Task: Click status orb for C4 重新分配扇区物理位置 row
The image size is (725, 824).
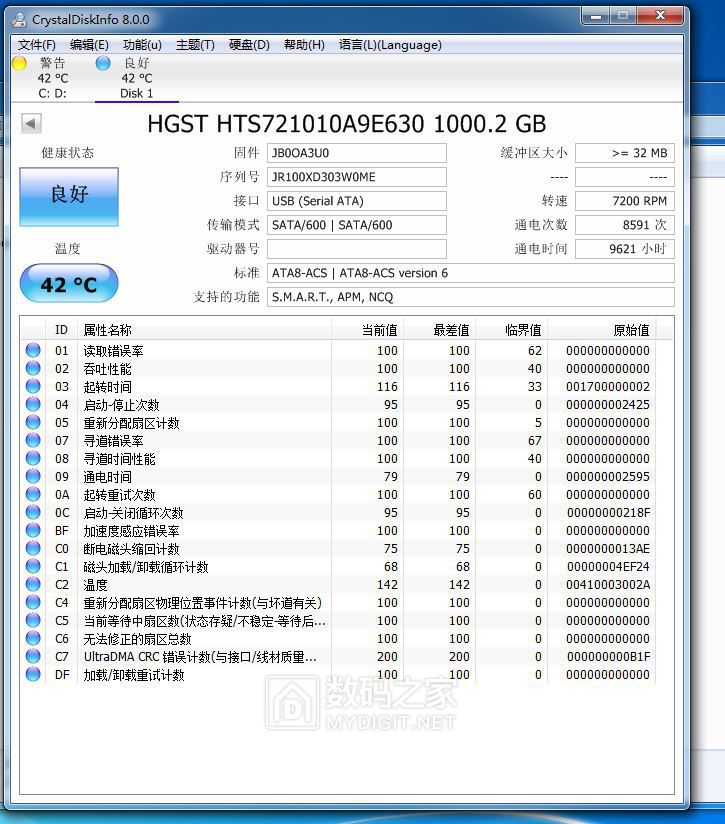Action: (x=33, y=602)
